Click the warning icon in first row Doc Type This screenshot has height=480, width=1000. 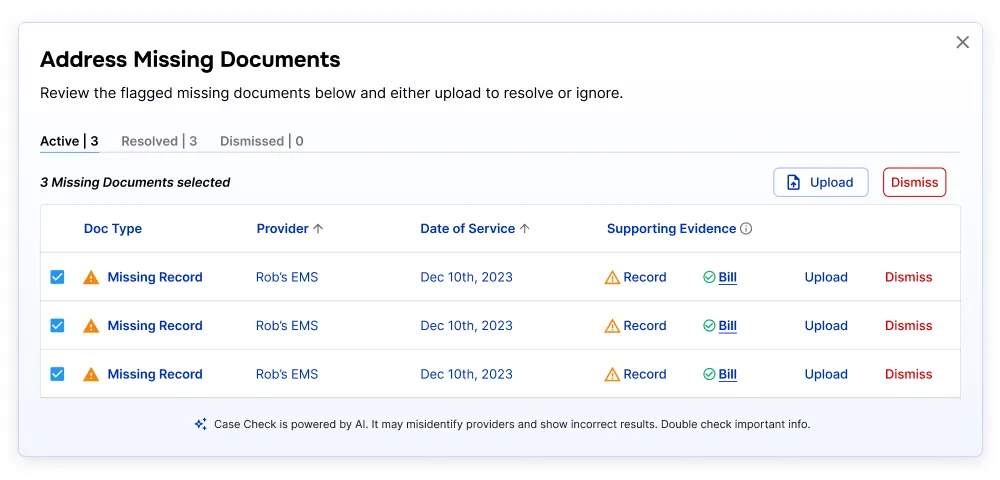91,278
